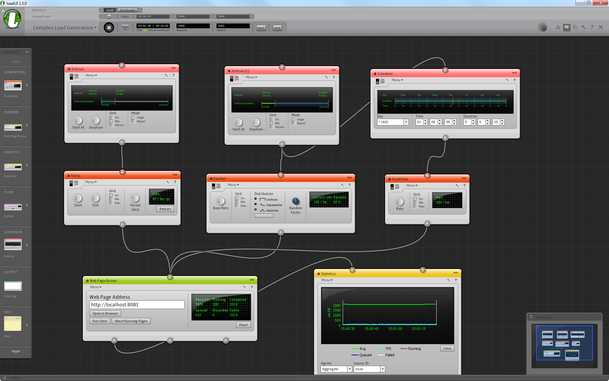The image size is (609, 381).
Task: Toggle on/off switch of Random component
Action: click(214, 186)
